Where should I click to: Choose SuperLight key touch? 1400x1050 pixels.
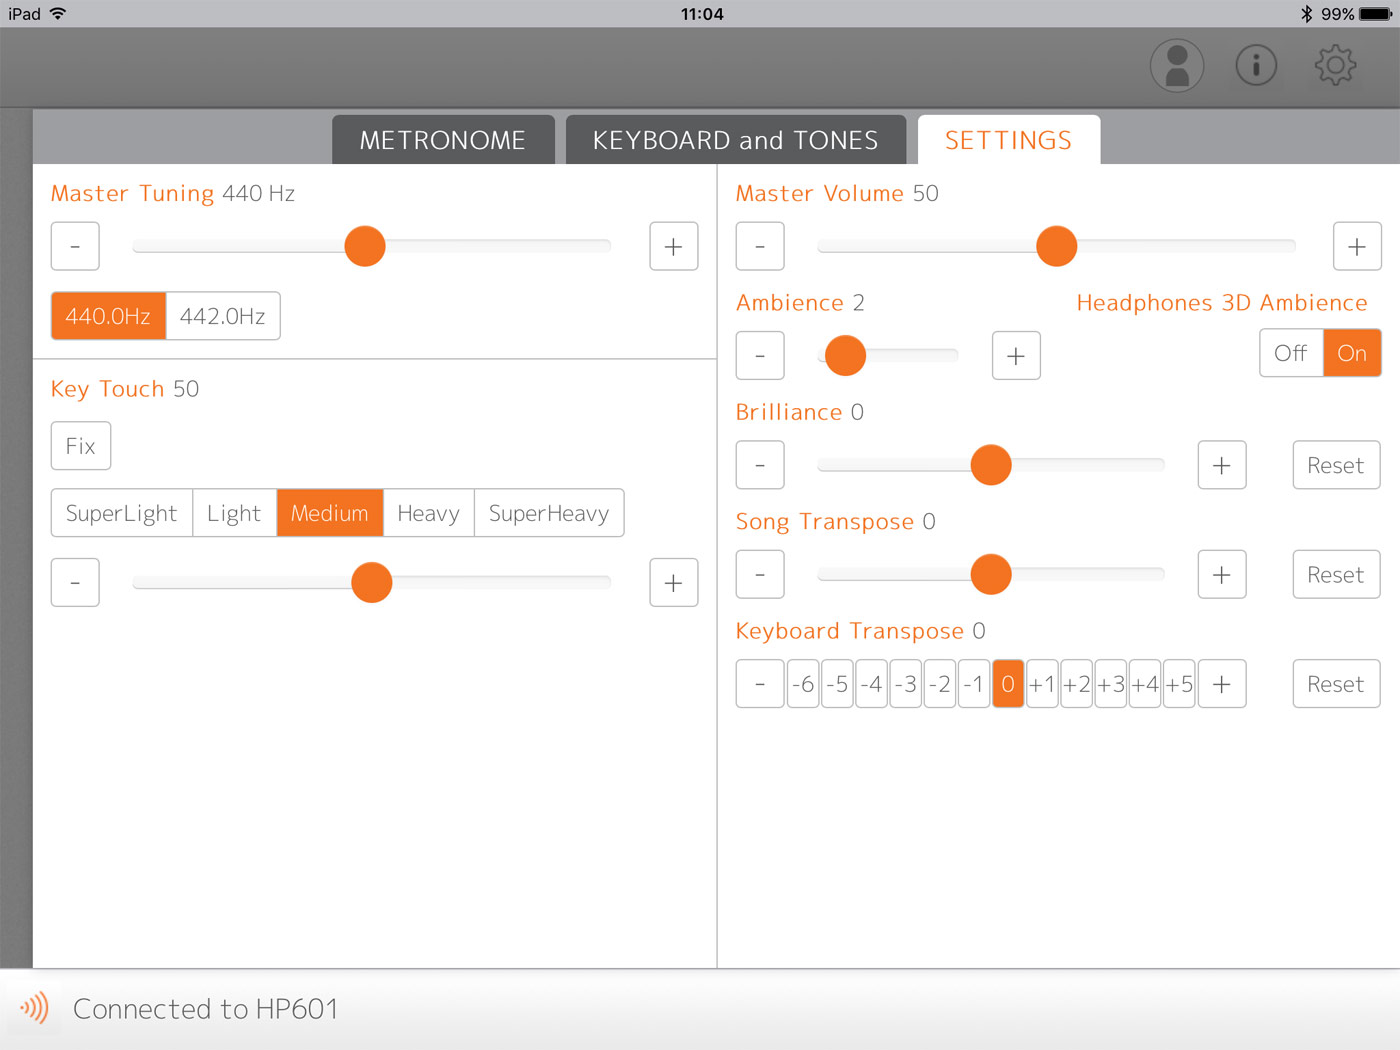pyautogui.click(x=122, y=513)
